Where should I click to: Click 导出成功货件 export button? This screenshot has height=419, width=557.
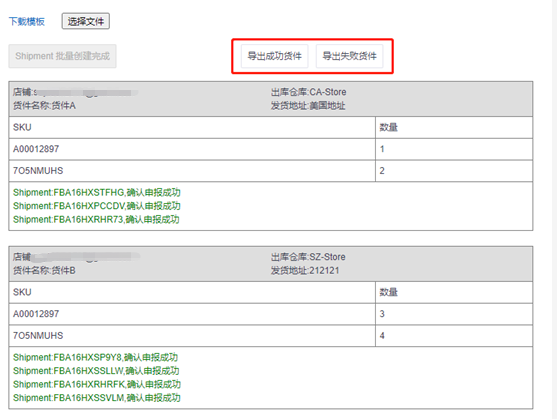click(275, 56)
